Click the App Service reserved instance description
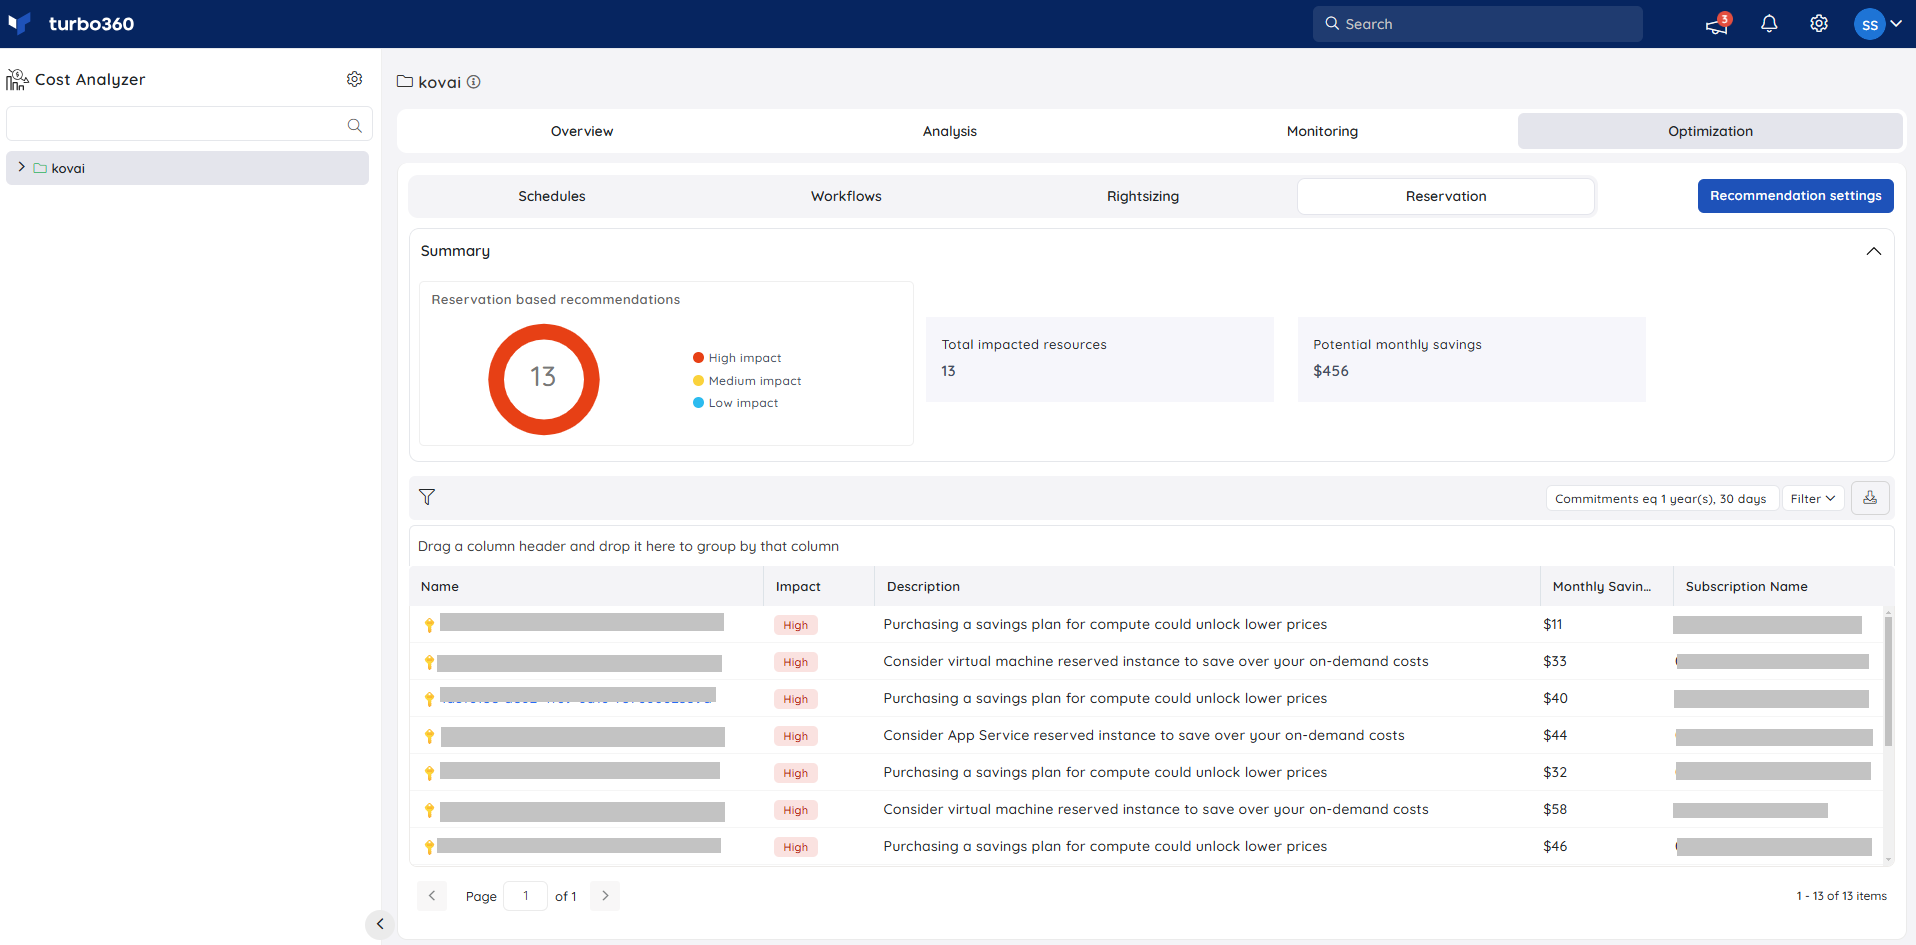 [1144, 735]
